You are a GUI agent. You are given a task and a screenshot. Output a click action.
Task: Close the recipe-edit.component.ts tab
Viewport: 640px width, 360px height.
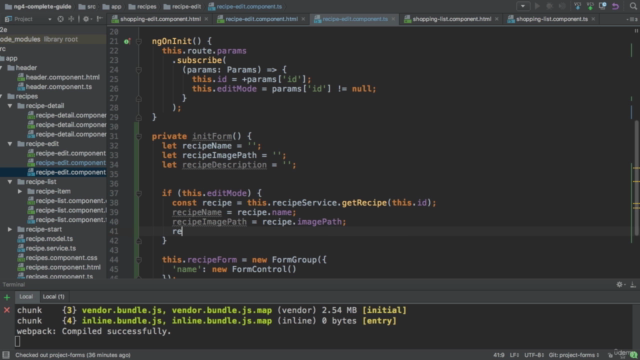393,19
